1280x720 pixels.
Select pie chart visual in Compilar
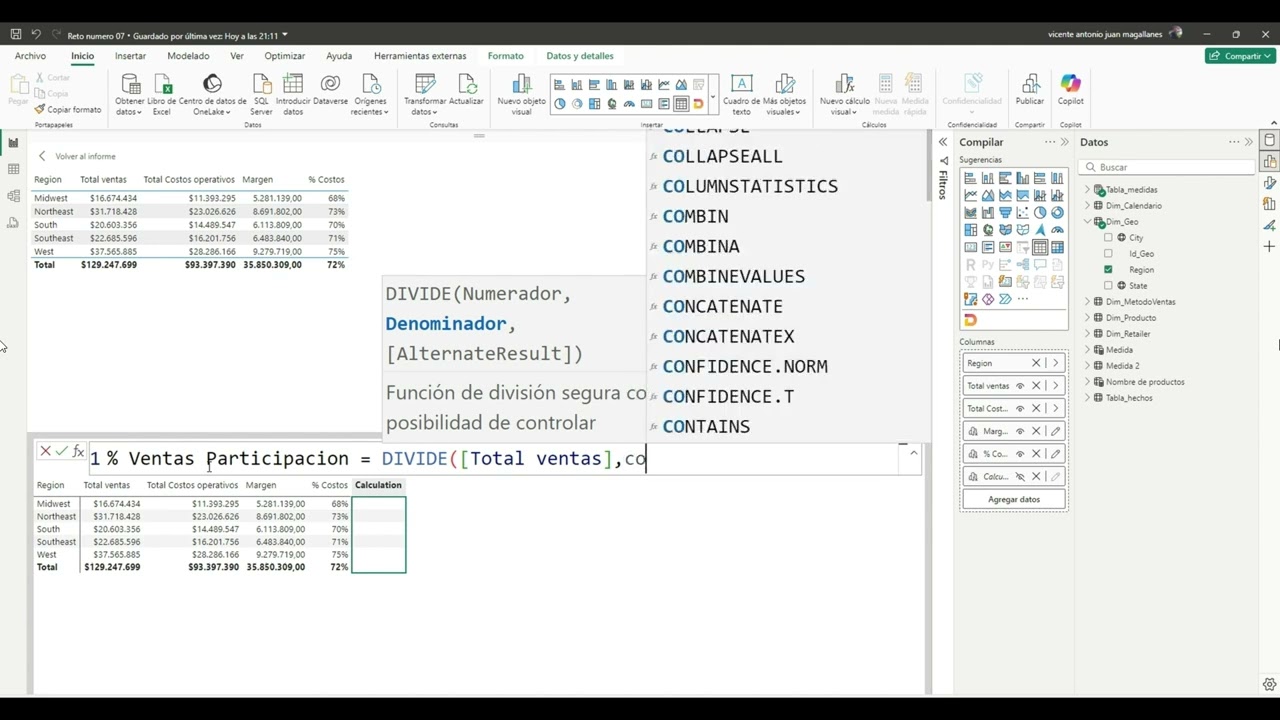point(1040,212)
